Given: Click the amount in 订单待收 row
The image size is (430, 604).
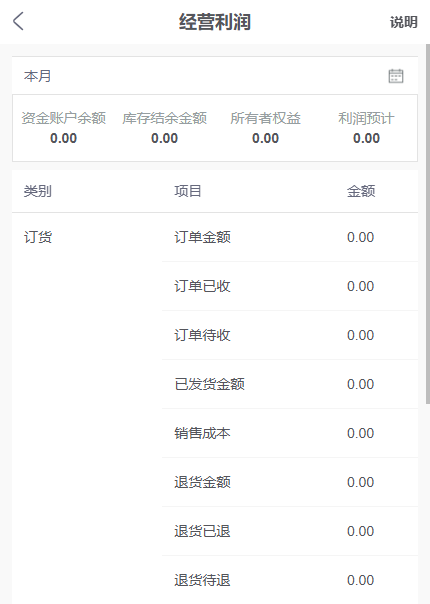Looking at the screenshot, I should [361, 335].
